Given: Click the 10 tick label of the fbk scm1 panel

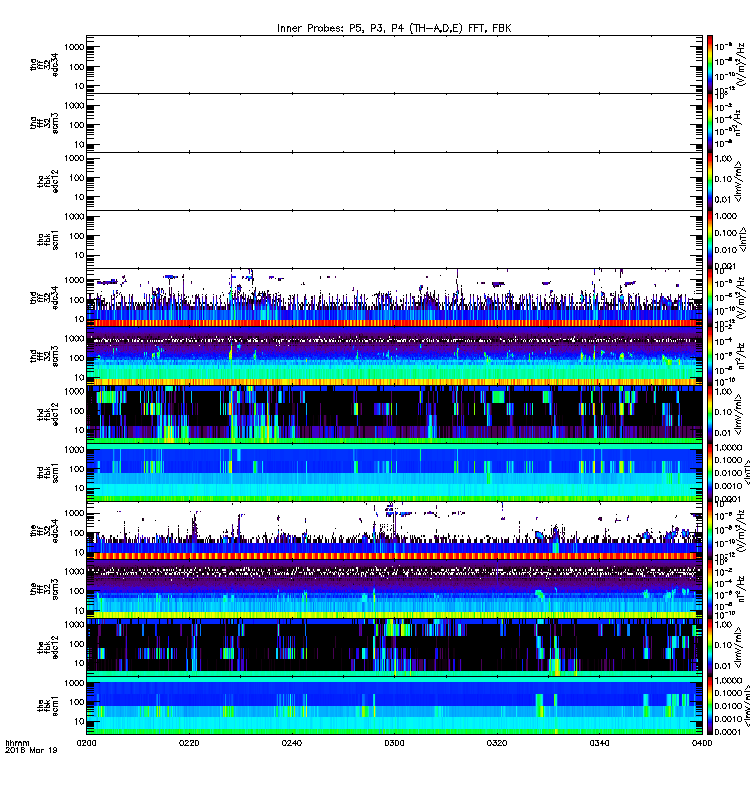Looking at the screenshot, I should click(x=79, y=721).
